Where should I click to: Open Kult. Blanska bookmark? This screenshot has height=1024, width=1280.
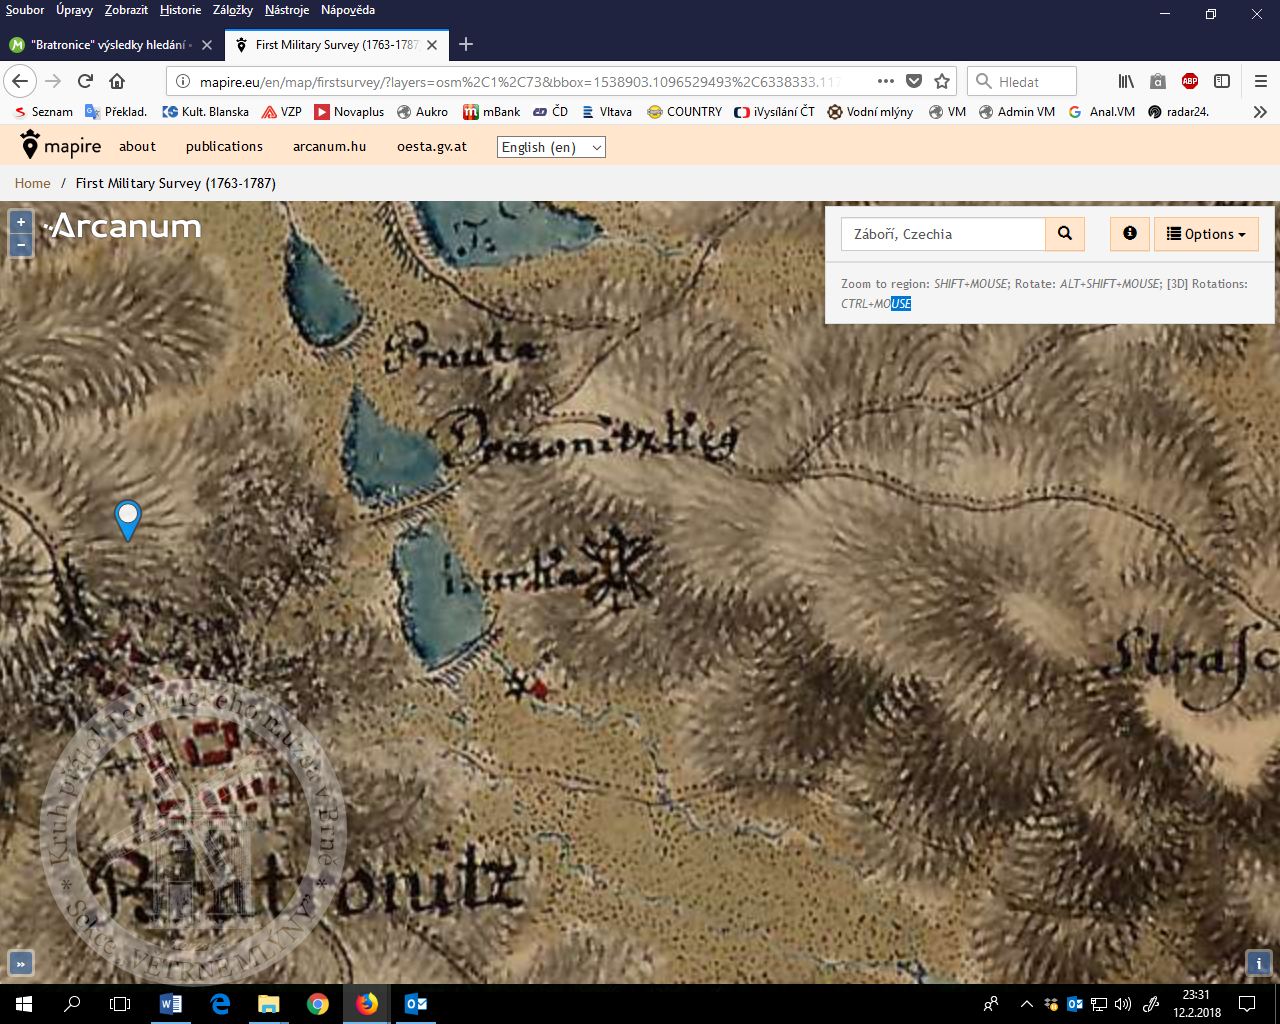coord(206,112)
